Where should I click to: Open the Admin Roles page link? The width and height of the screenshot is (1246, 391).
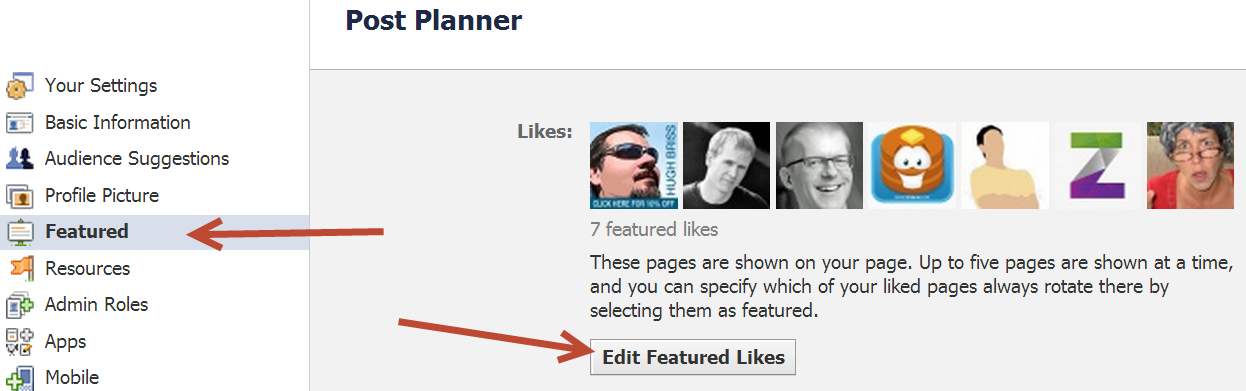click(x=97, y=304)
